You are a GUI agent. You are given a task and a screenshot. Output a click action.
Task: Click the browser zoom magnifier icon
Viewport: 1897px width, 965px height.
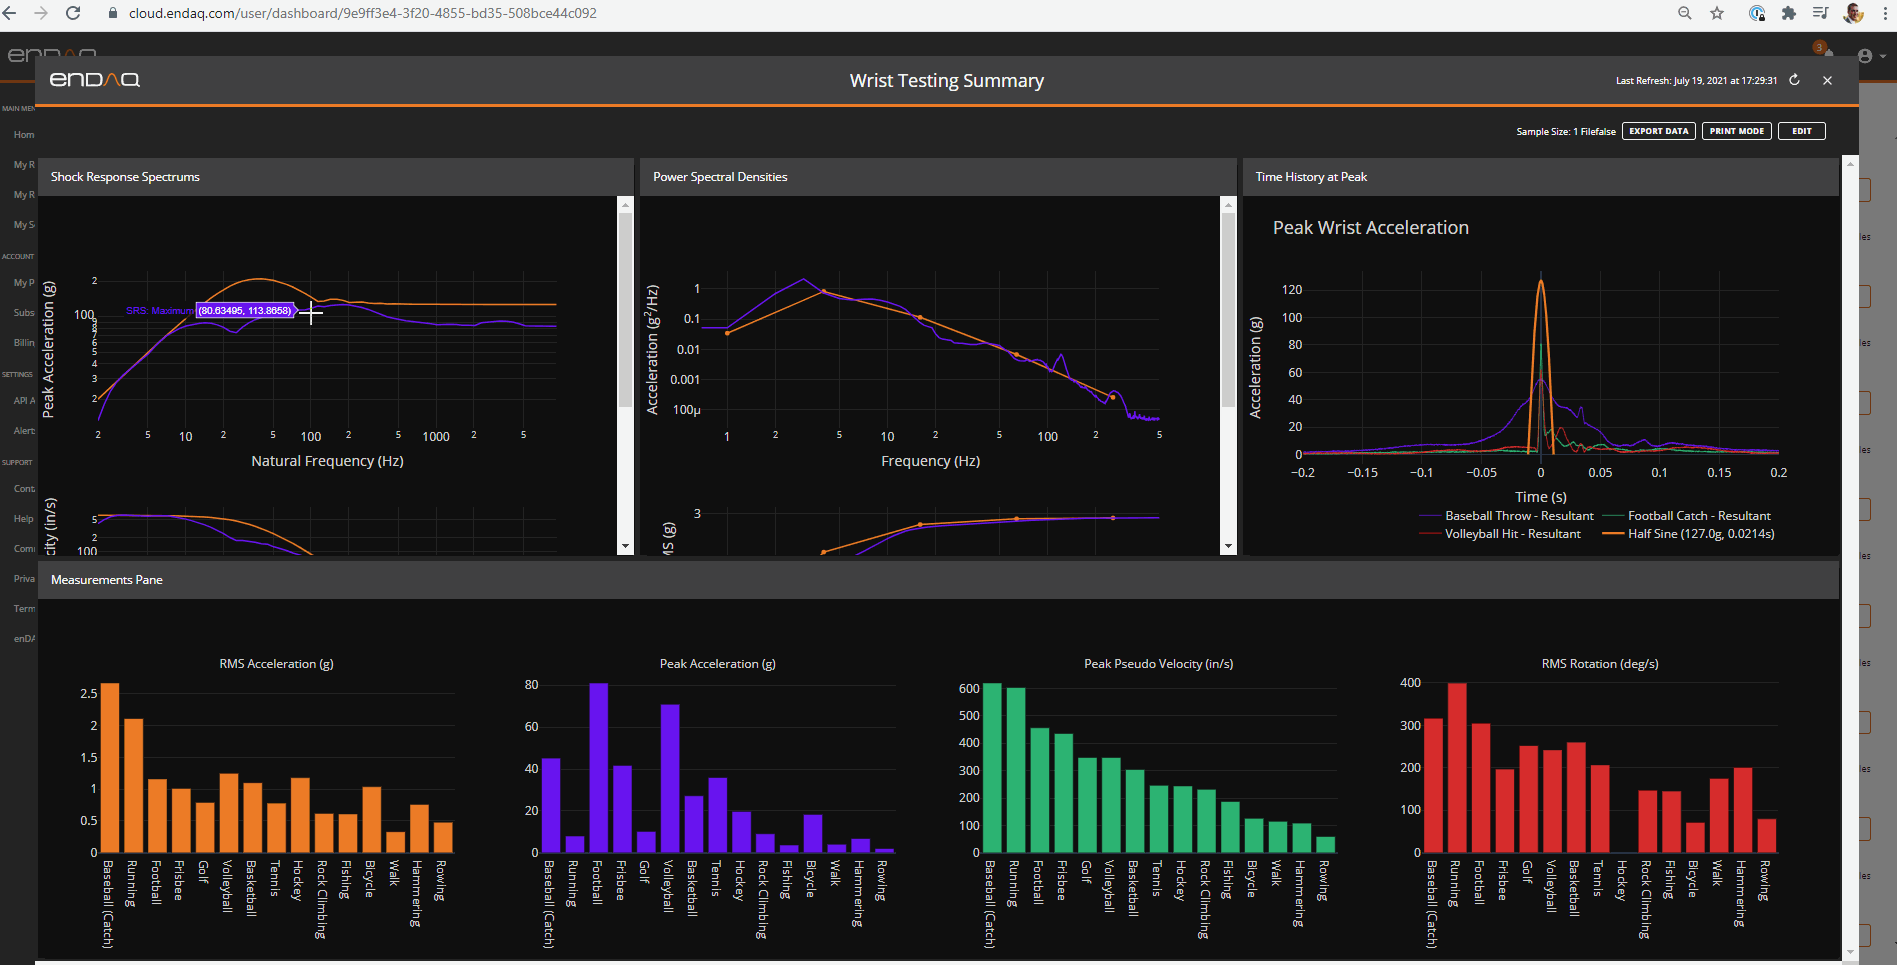pos(1685,13)
